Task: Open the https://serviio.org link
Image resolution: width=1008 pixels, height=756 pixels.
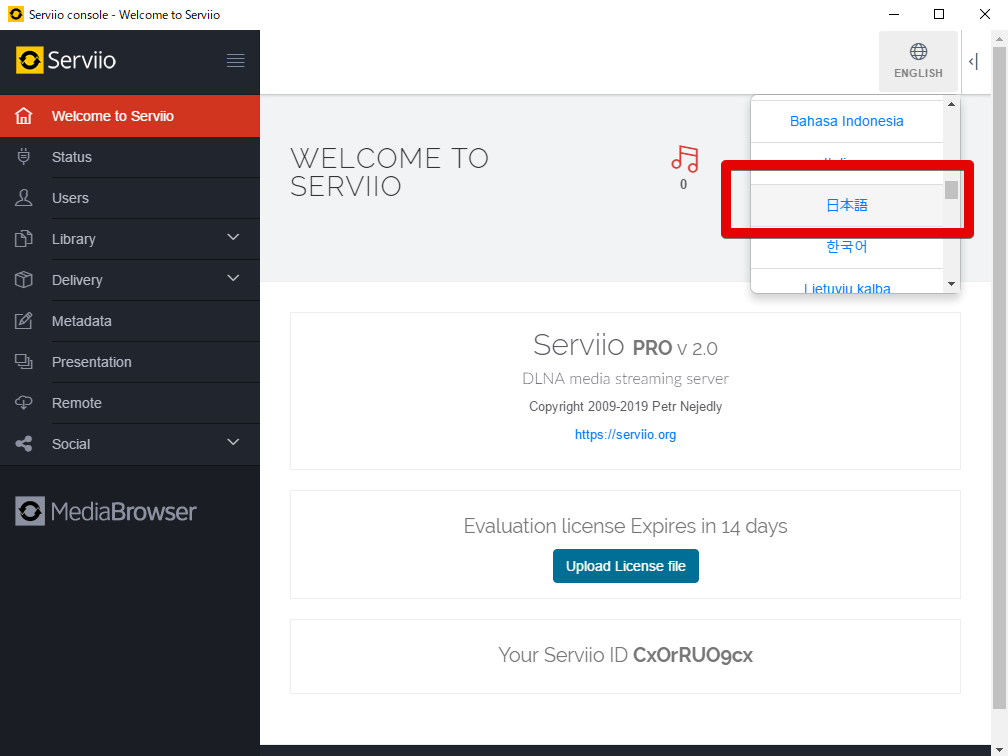Action: pos(626,435)
